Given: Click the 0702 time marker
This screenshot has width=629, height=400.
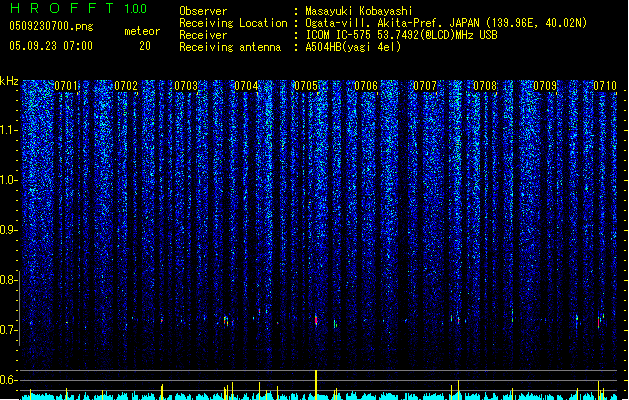Looking at the screenshot, I should [x=126, y=86].
